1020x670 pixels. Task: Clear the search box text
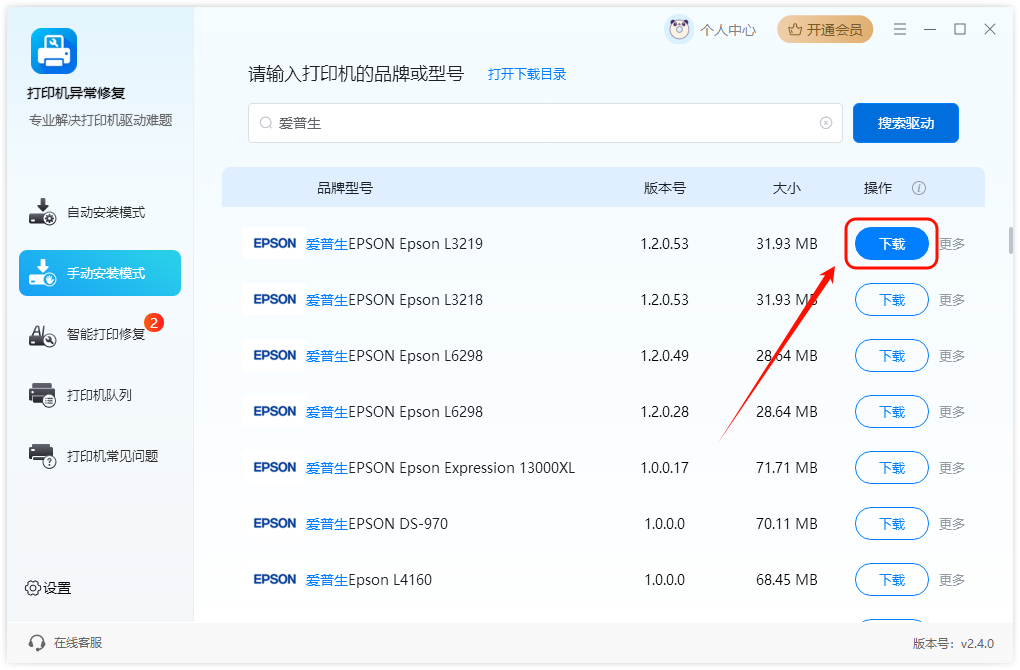825,123
